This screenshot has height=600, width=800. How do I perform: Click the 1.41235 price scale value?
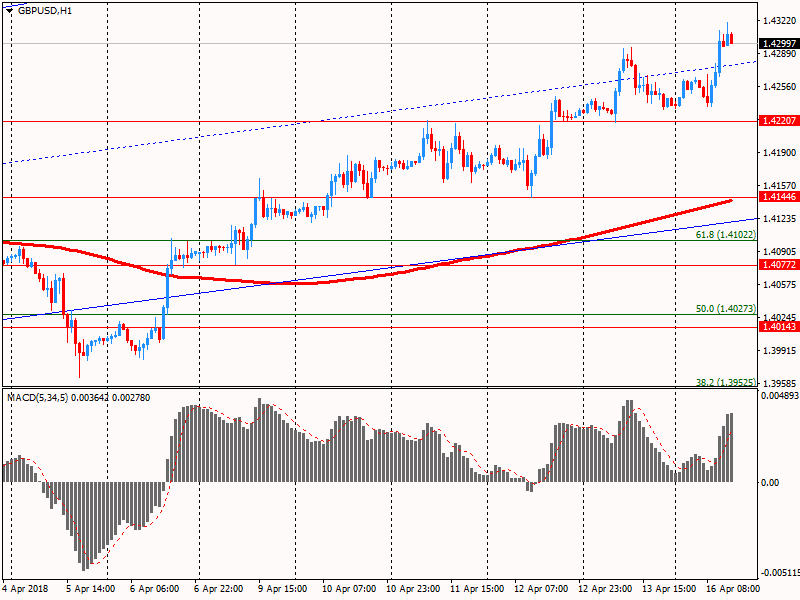(779, 219)
